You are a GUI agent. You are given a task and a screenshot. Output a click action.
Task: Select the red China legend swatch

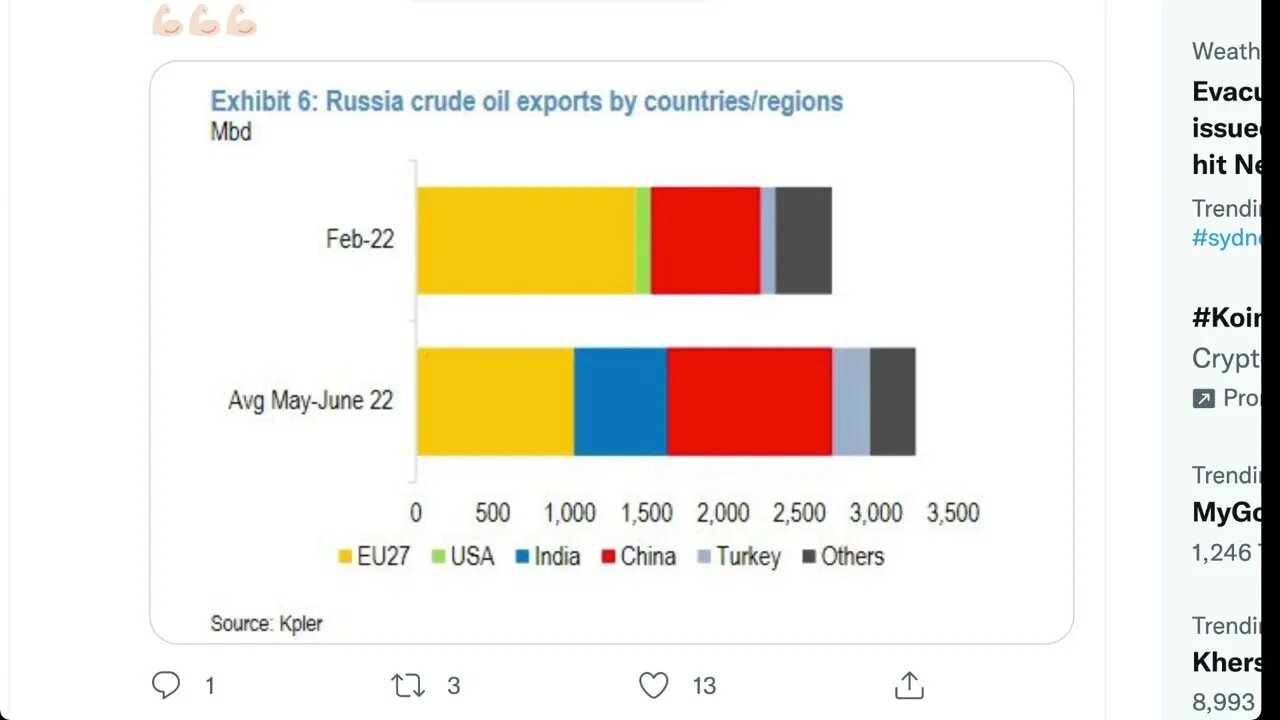coord(608,557)
